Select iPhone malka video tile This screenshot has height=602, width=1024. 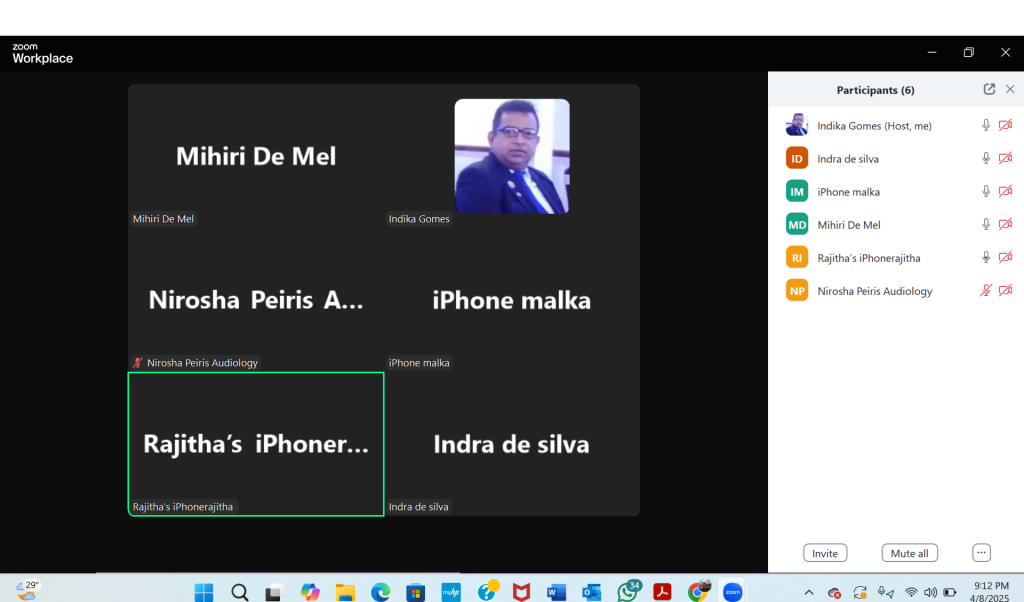pos(512,300)
